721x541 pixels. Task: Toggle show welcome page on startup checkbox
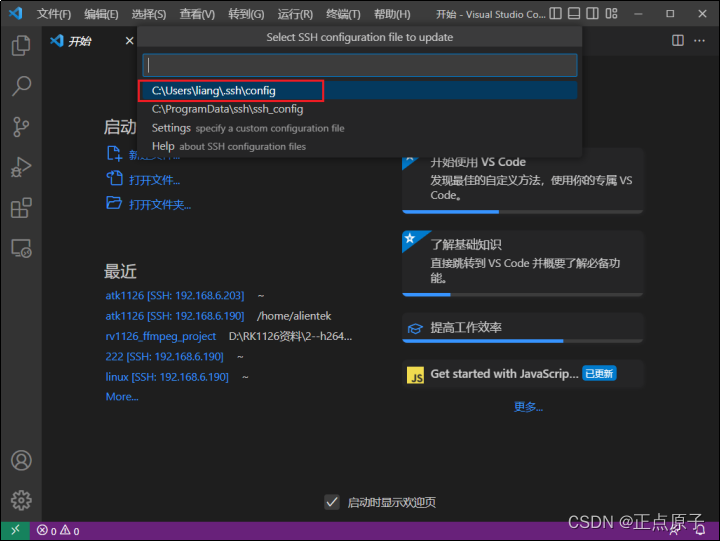click(x=332, y=502)
